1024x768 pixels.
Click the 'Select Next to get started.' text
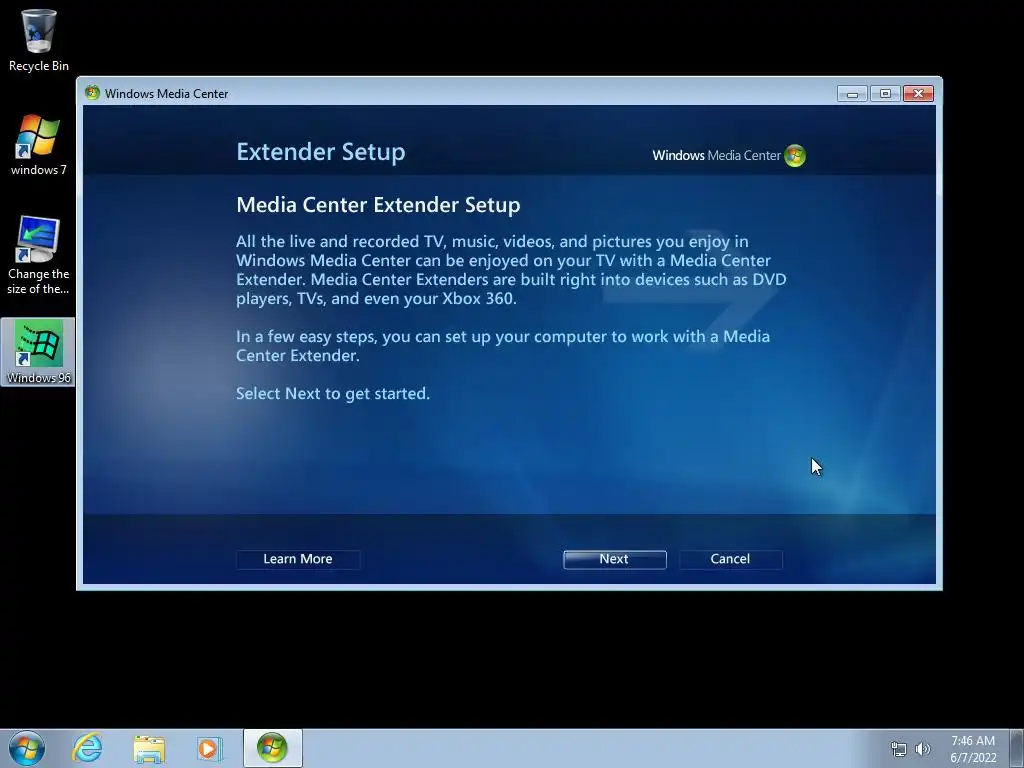pos(333,394)
